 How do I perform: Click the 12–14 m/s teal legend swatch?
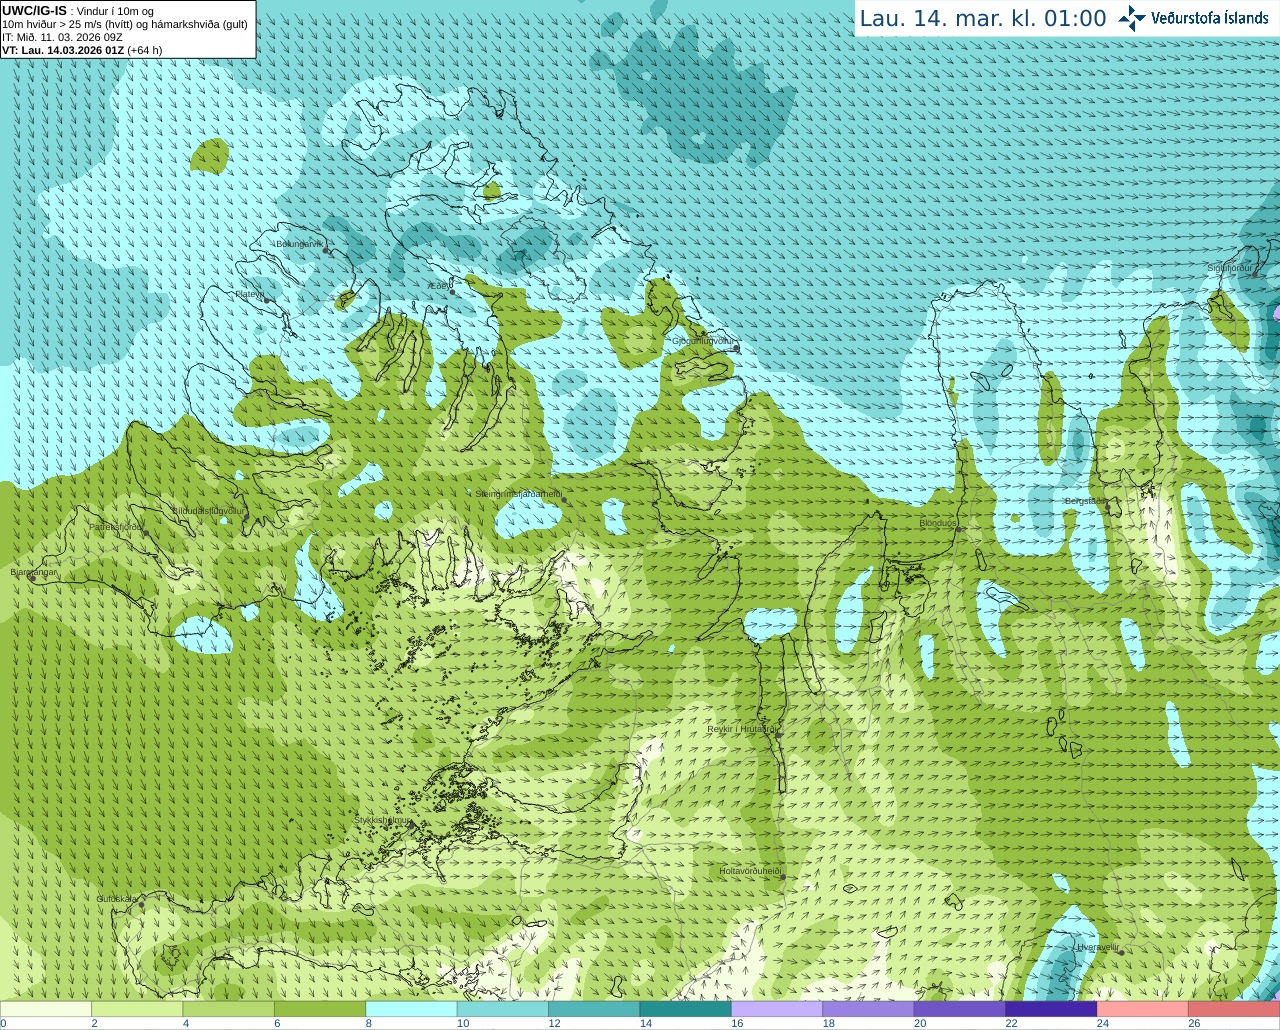594,1009
